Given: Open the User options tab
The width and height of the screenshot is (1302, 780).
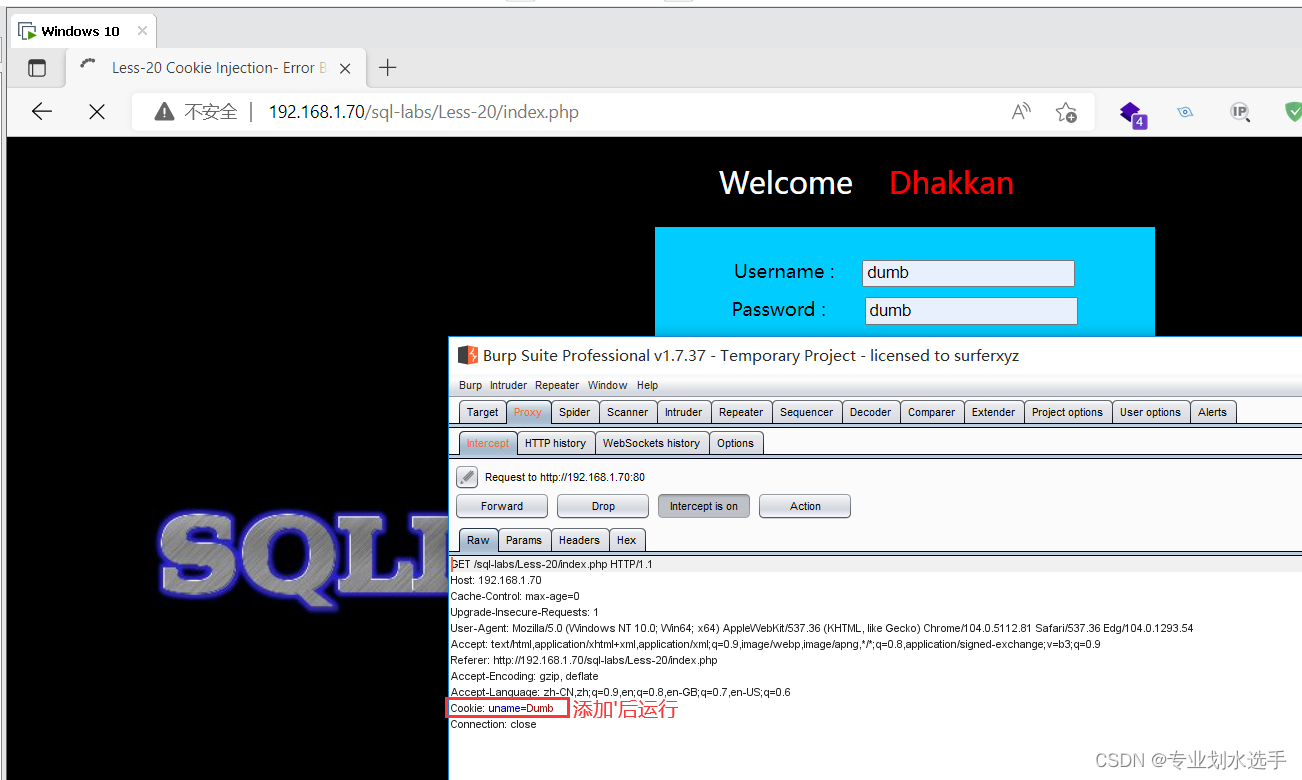Looking at the screenshot, I should tap(1150, 412).
